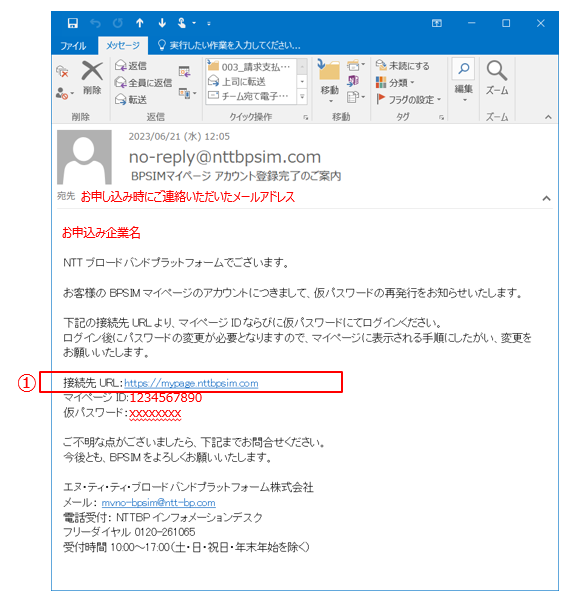Viewport: 571px width, 603px height.
Task: Click the Save icon in the title bar
Action: (73, 23)
